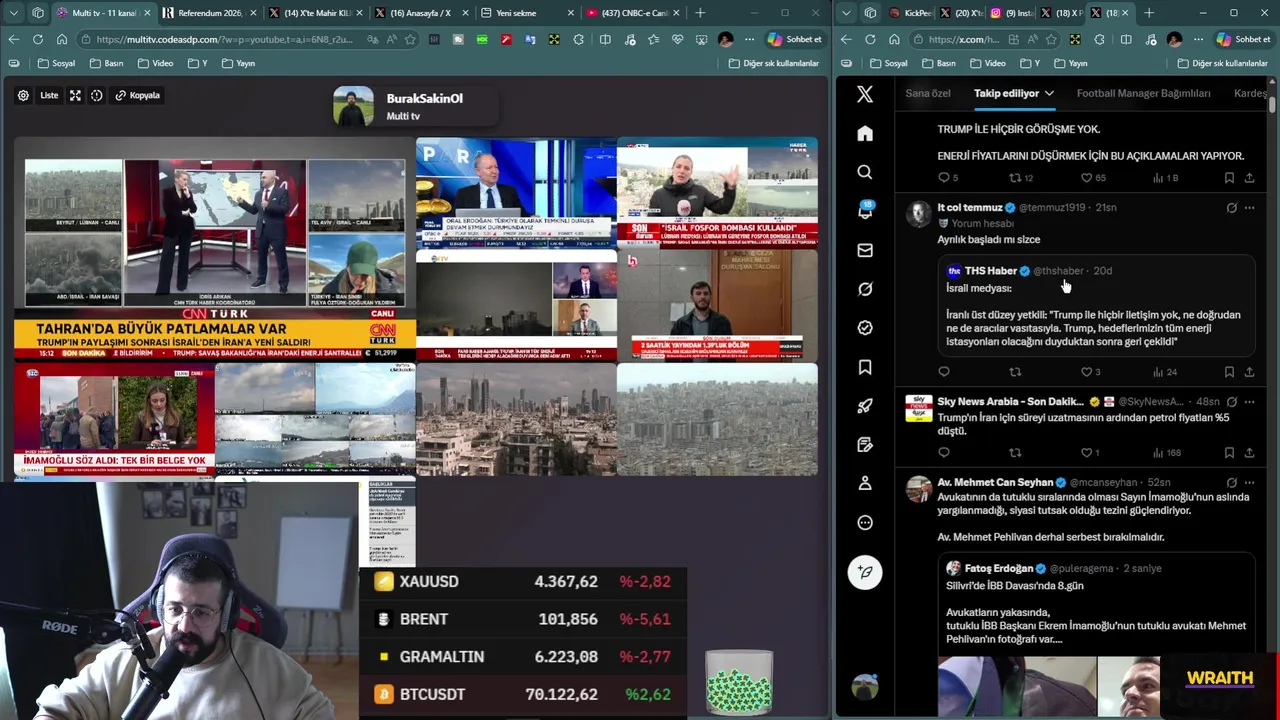Open Grok icon on It col temmuz tweet

coord(1232,208)
